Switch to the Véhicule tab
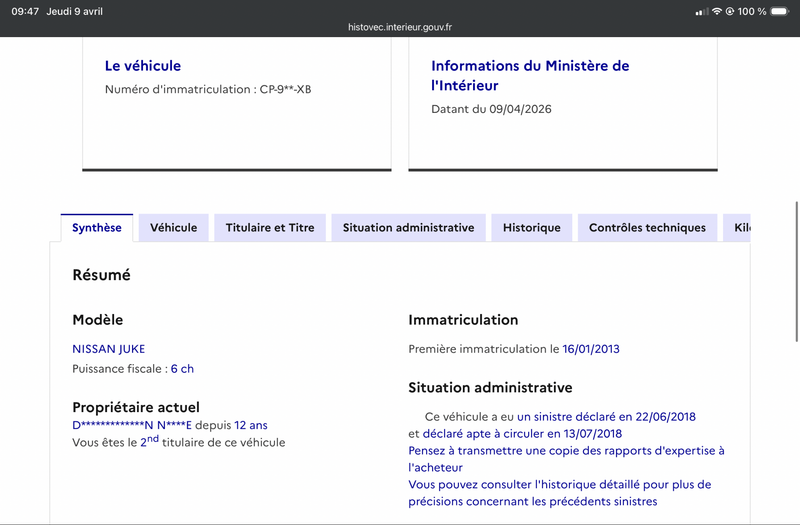The width and height of the screenshot is (800, 525). click(x=173, y=228)
